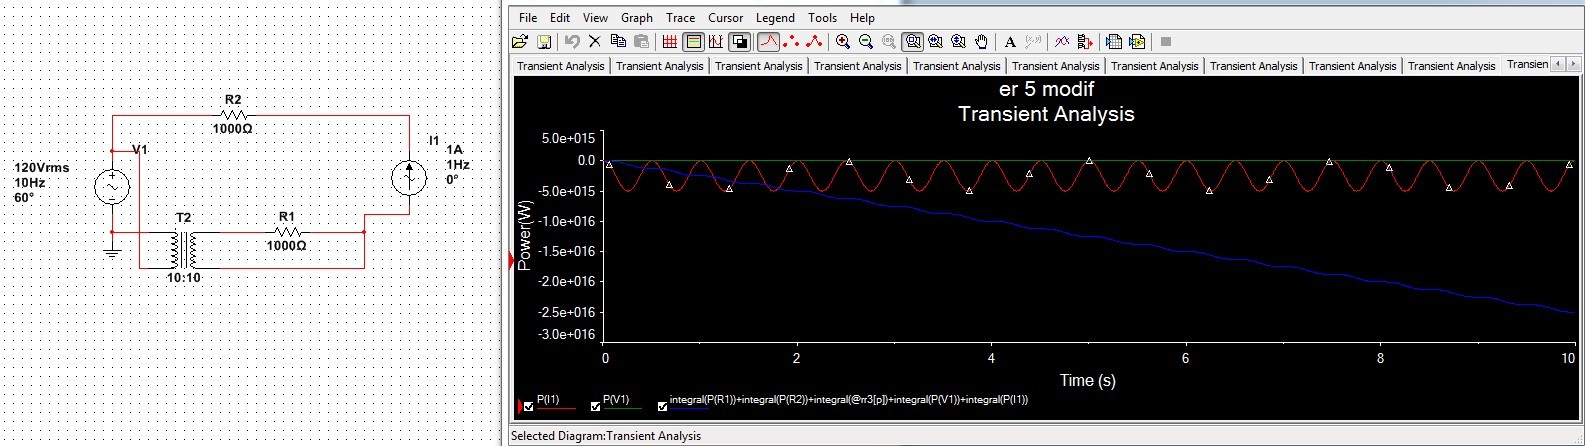Uncheck the P(I1) trace checkbox
Screen dimensions: 1585x446
click(529, 407)
